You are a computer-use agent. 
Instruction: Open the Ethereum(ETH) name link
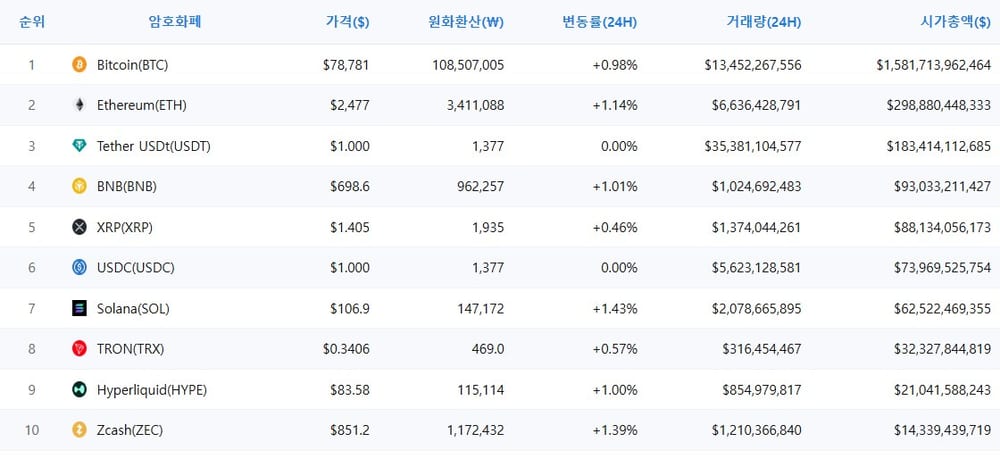coord(142,106)
